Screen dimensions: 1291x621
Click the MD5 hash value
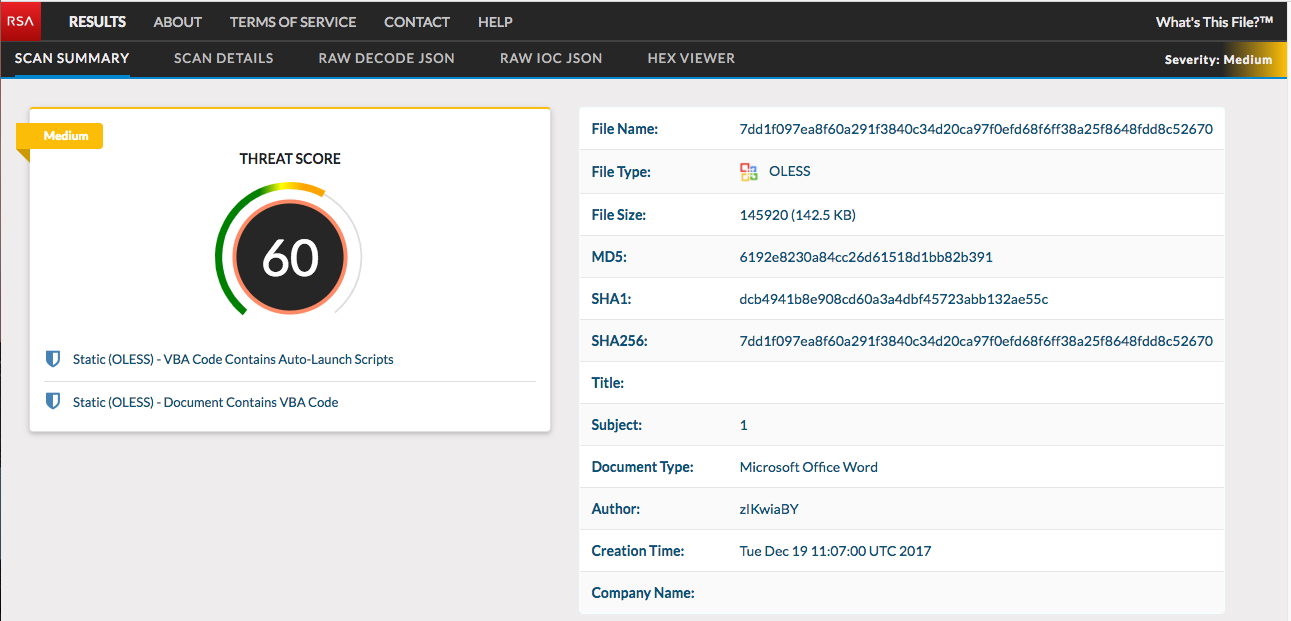tap(865, 257)
